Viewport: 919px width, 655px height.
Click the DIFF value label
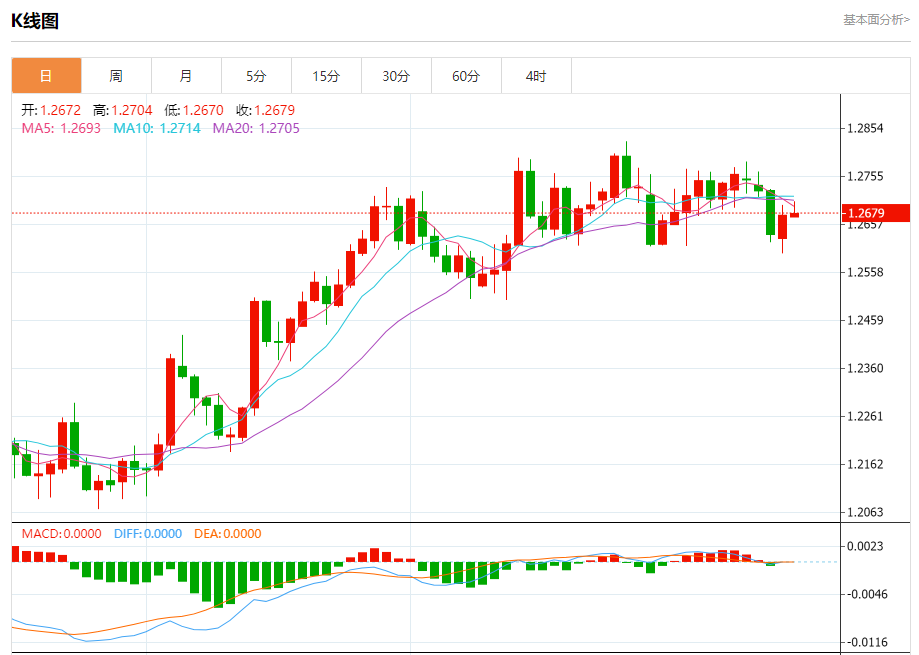point(147,534)
